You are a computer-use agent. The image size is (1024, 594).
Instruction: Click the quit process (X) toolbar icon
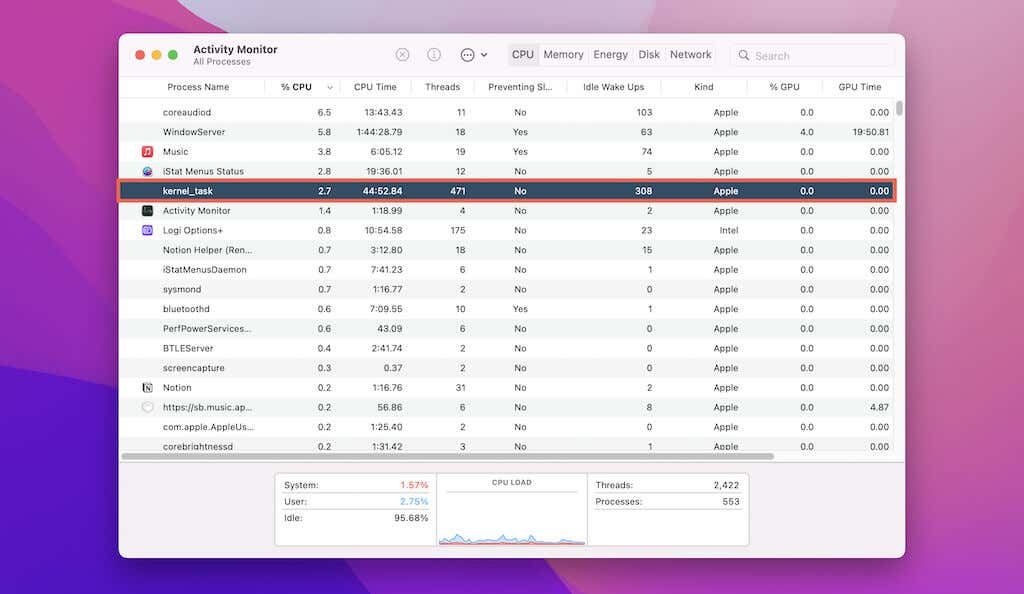(403, 54)
